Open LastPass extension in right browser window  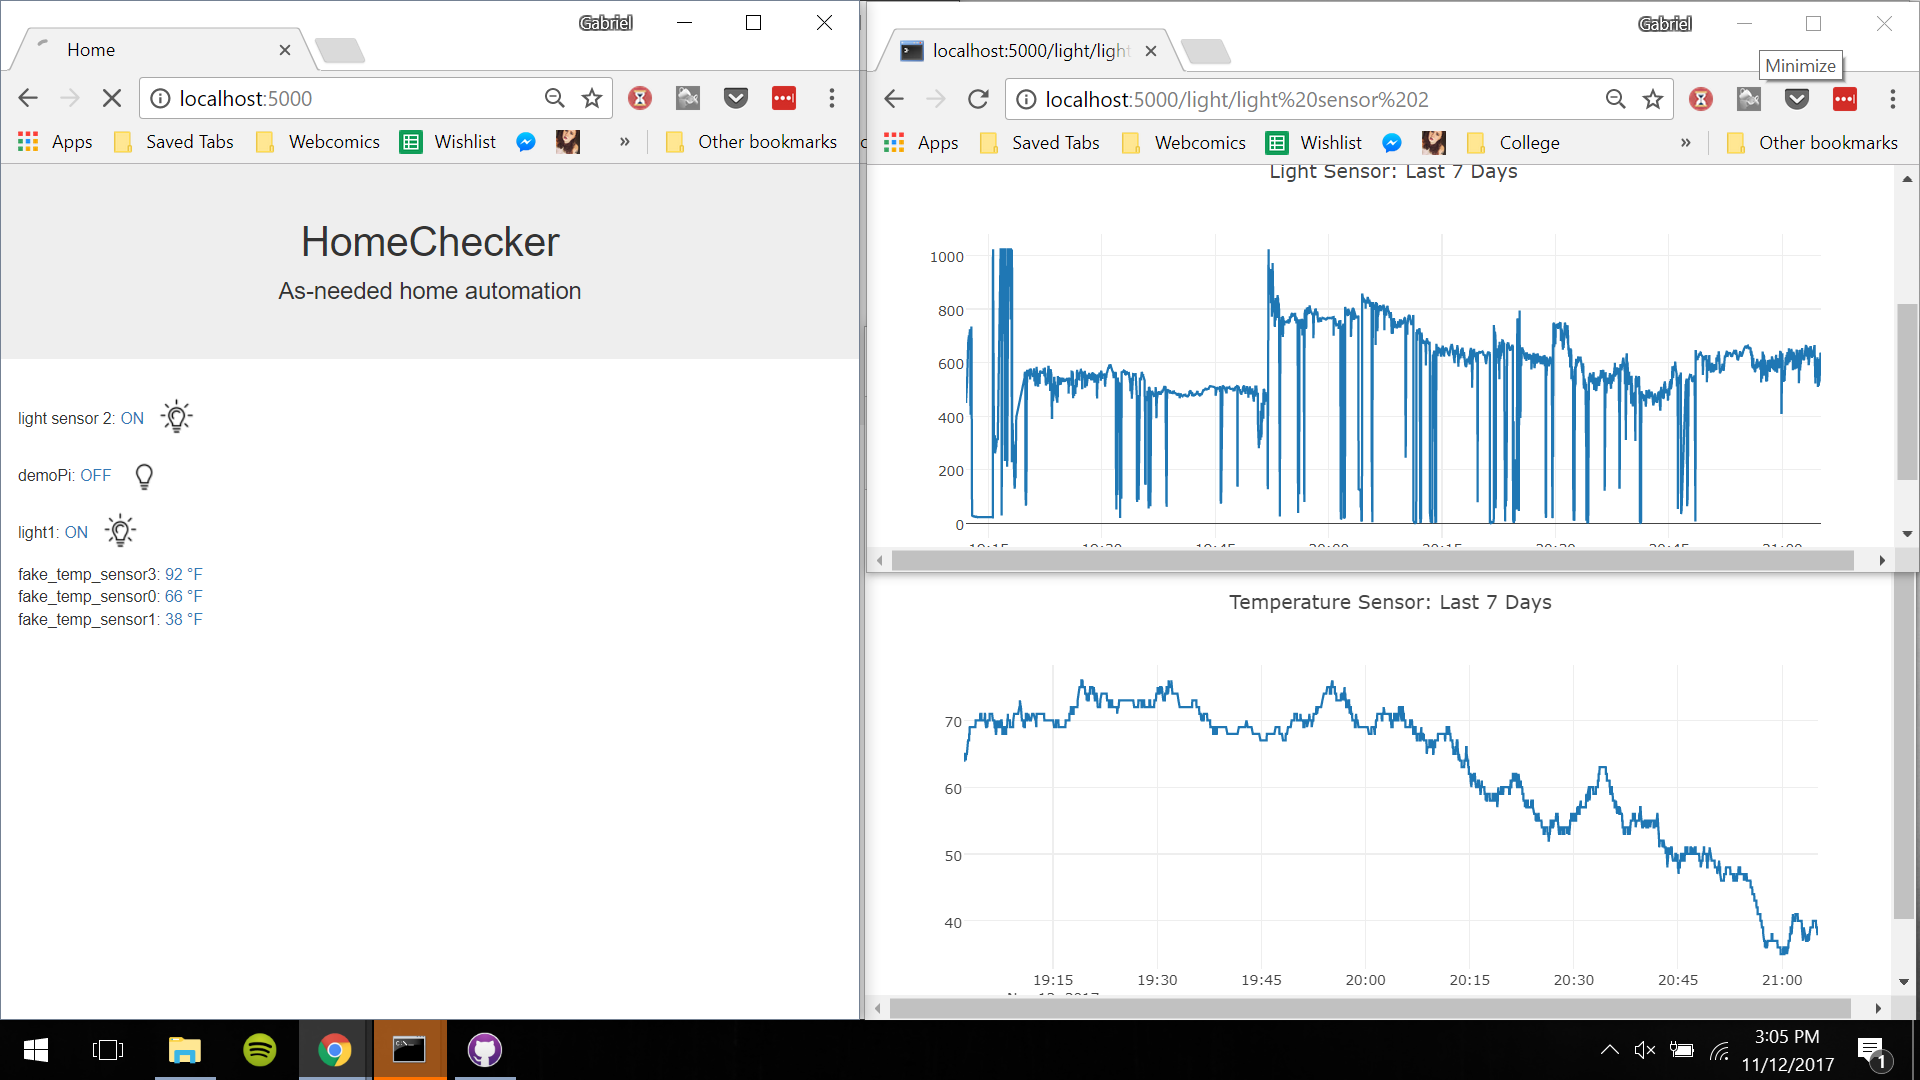pos(1845,99)
